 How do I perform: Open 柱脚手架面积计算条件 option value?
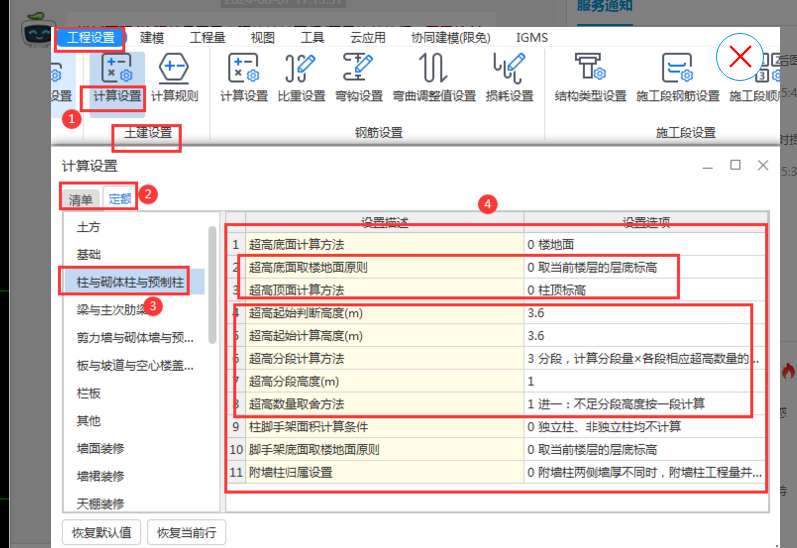[x=645, y=427]
